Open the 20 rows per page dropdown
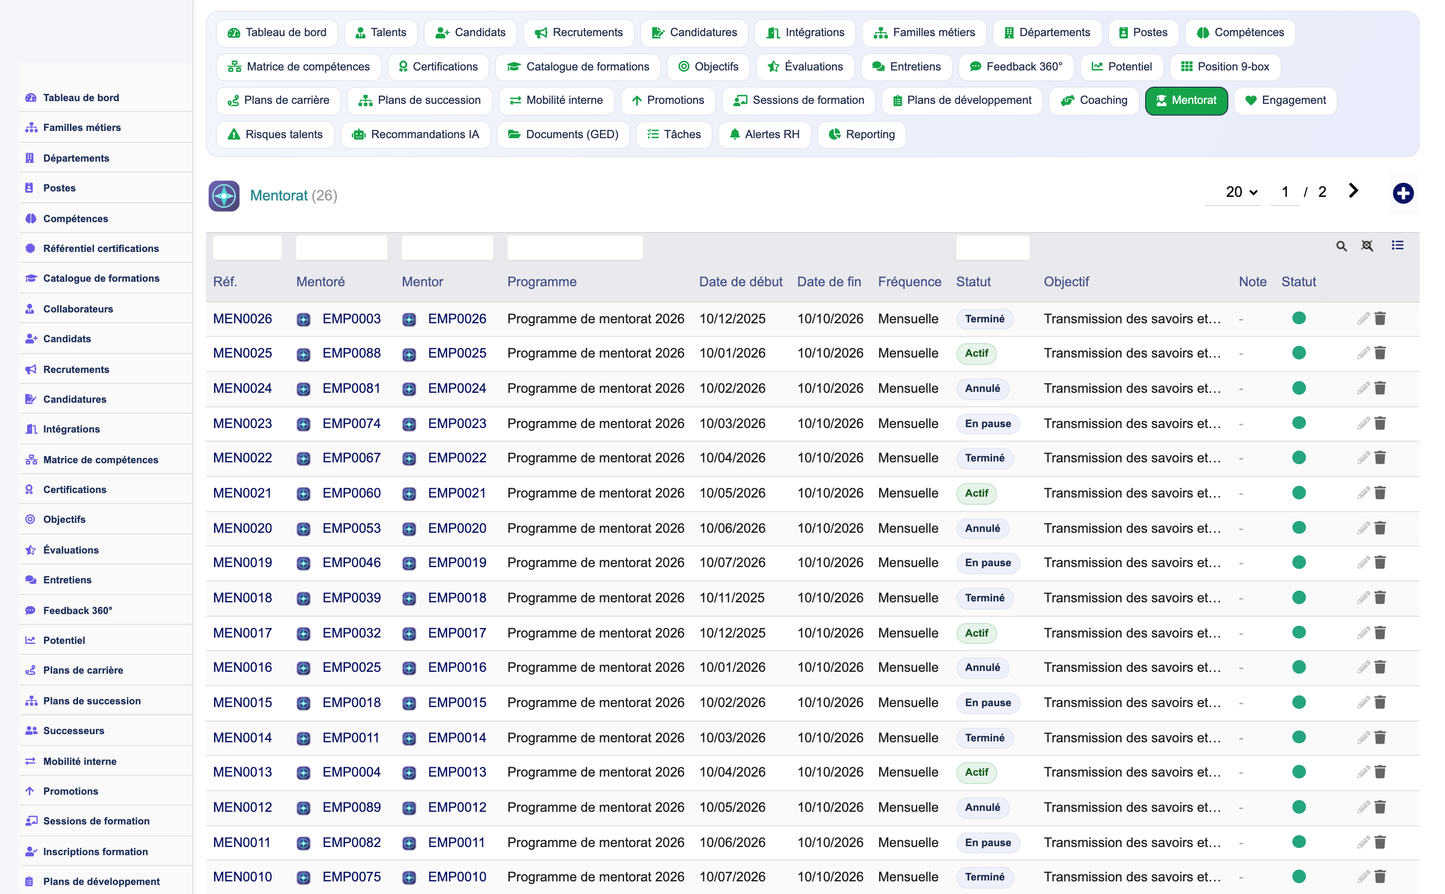Screen dimensions: 1445x894 click(x=1241, y=192)
